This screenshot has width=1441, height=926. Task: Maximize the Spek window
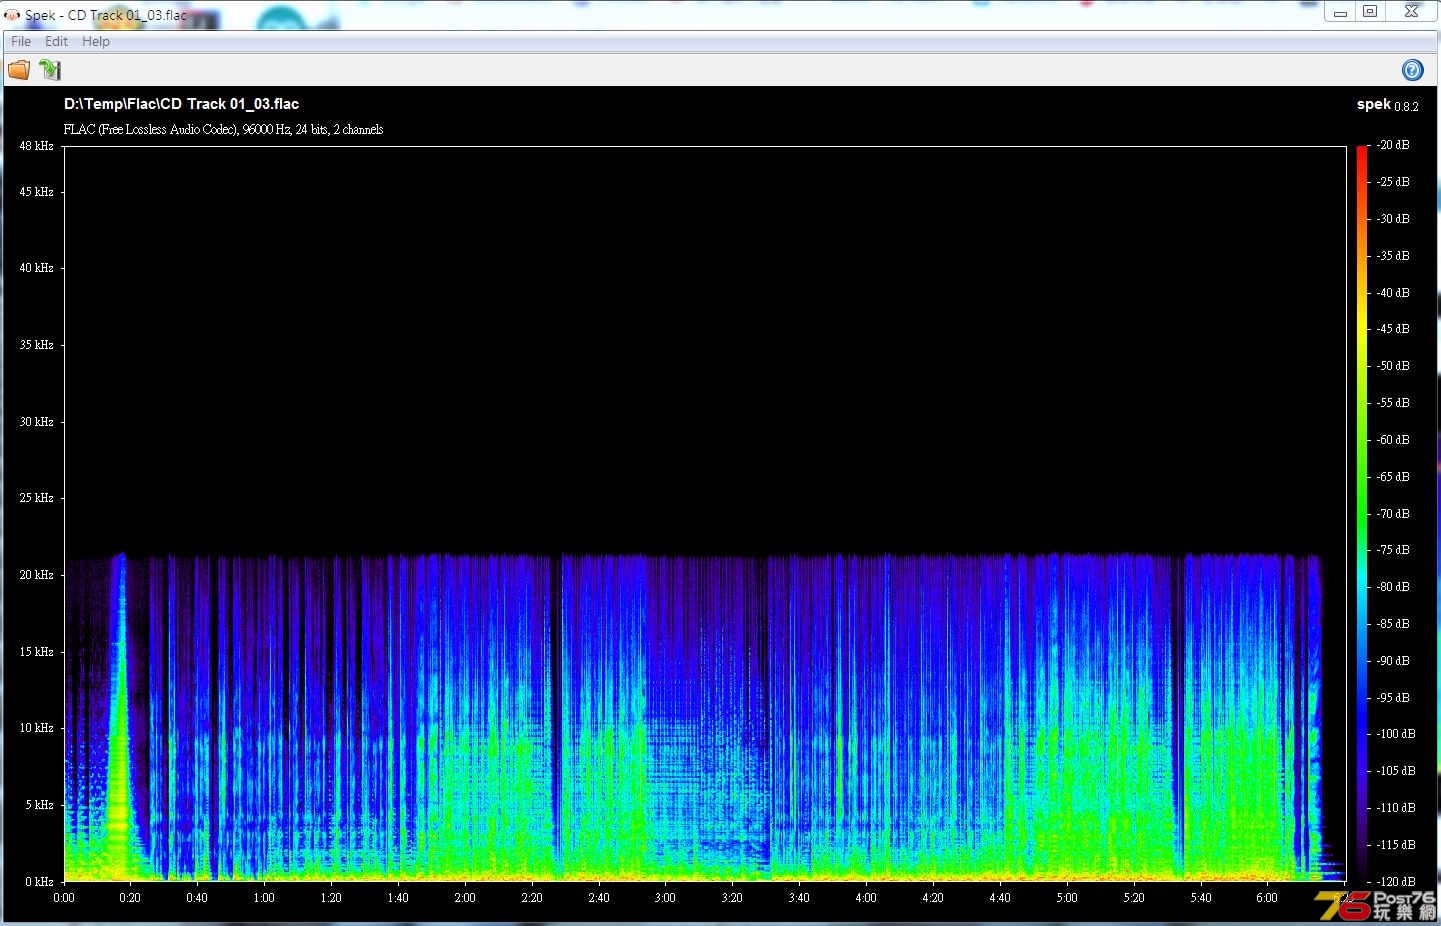1370,12
